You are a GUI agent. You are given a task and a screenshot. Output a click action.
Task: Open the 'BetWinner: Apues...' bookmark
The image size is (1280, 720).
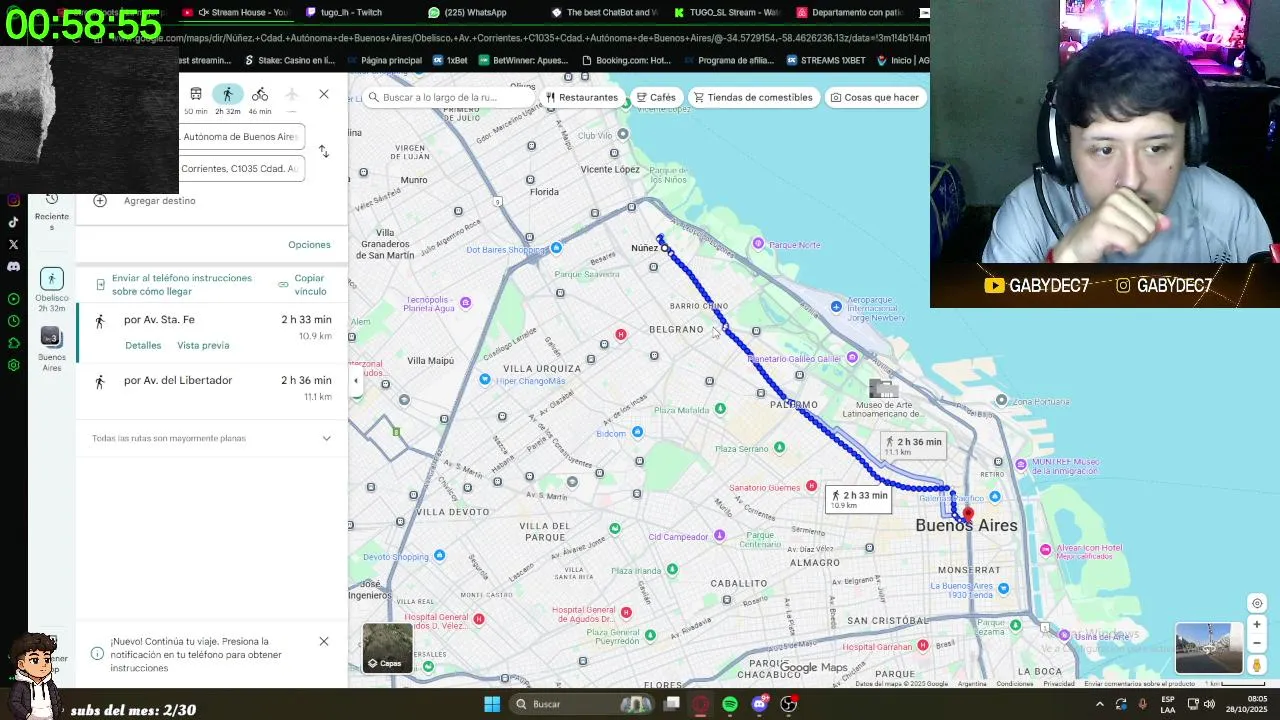[524, 60]
